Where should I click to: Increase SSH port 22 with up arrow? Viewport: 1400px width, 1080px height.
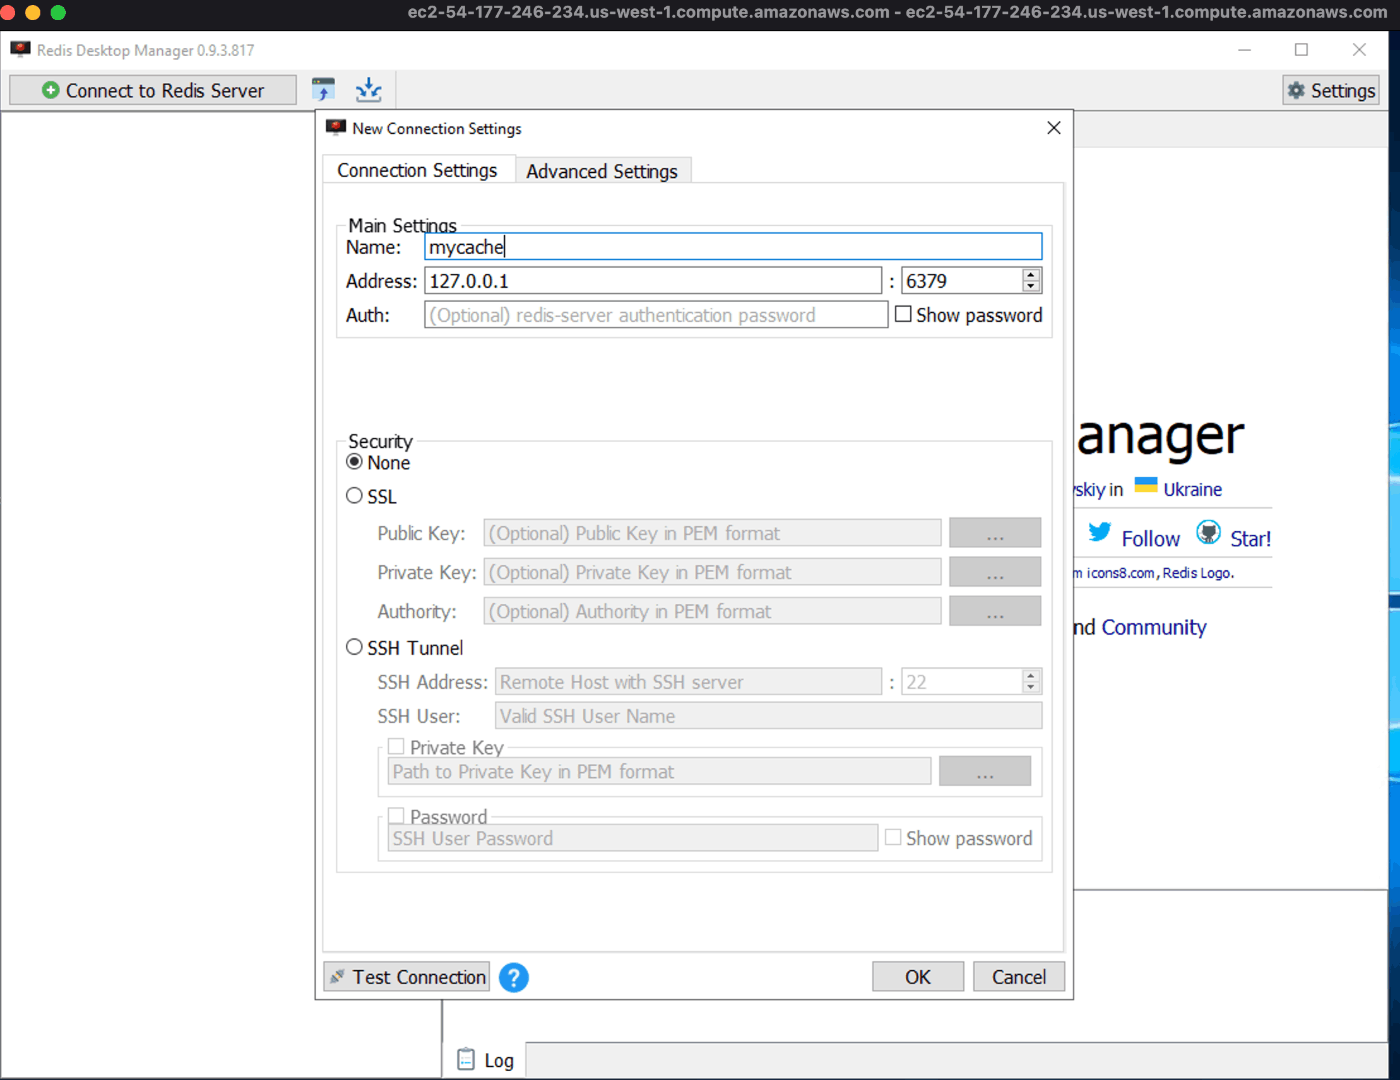(1031, 676)
